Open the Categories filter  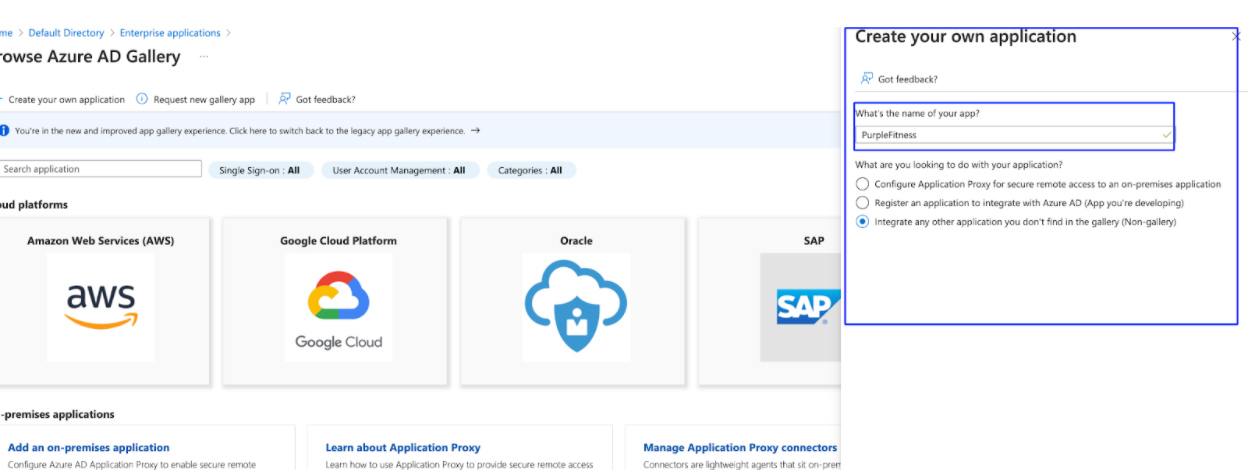pyautogui.click(x=530, y=170)
